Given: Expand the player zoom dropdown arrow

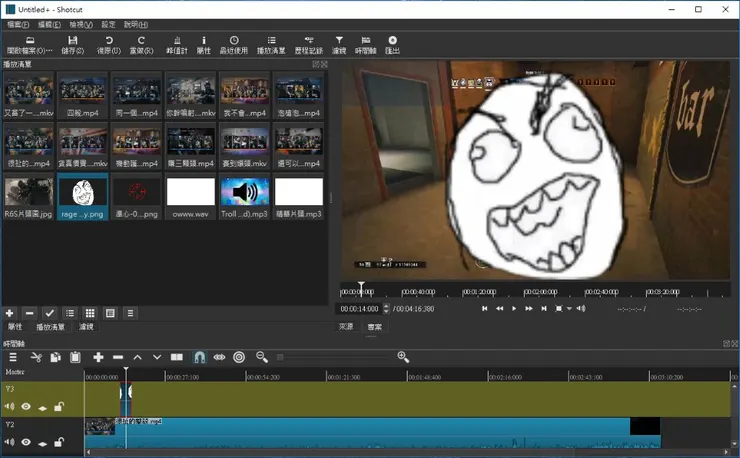Looking at the screenshot, I should point(570,309).
